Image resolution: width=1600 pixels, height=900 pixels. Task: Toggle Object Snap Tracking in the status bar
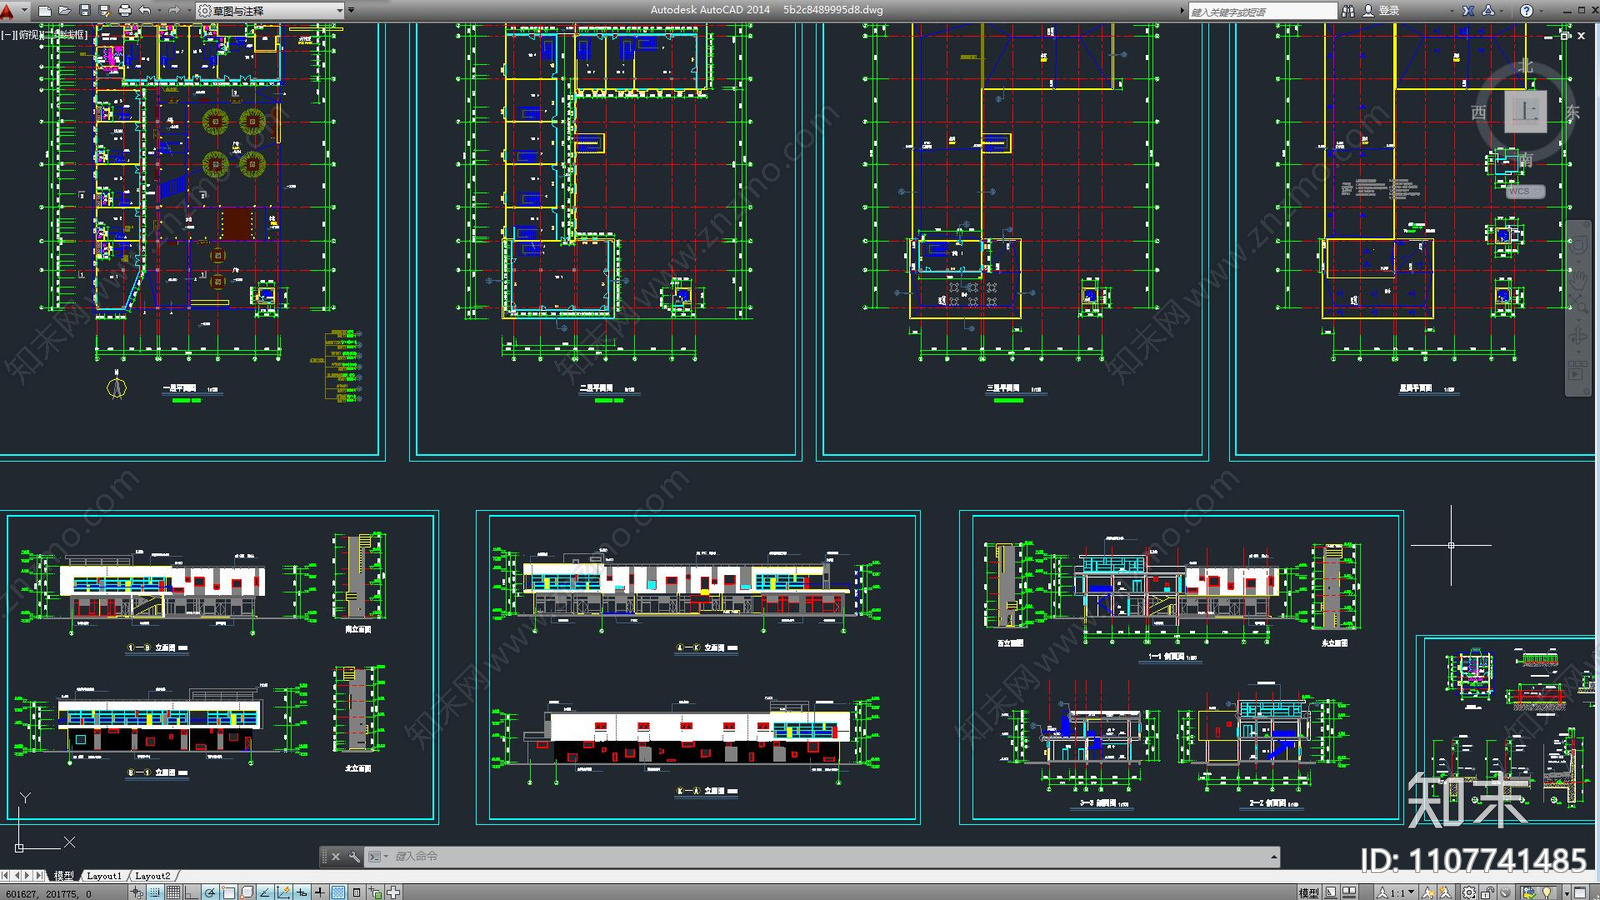pyautogui.click(x=265, y=892)
